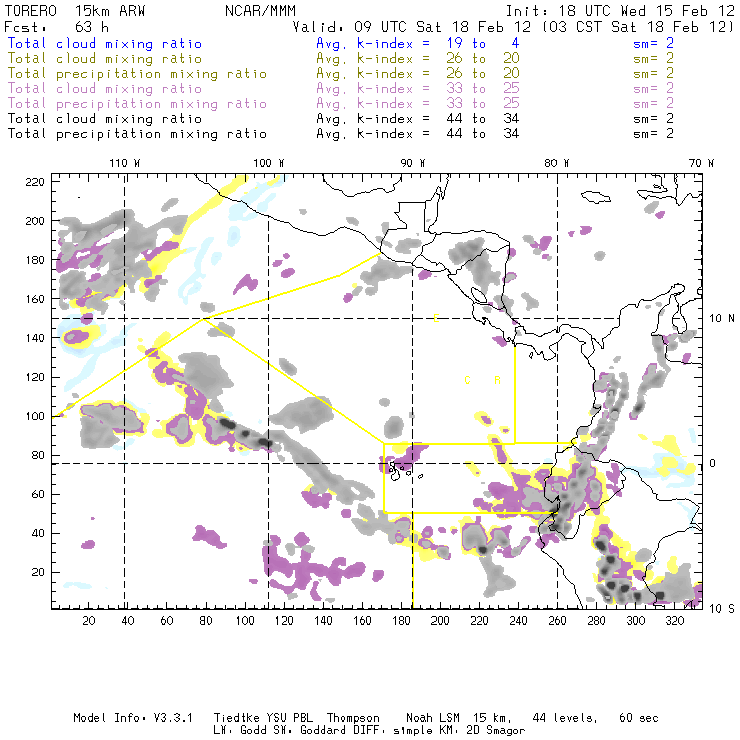Click the 'Tiedtke' scheme label
The width and height of the screenshot is (740, 740).
click(x=236, y=718)
